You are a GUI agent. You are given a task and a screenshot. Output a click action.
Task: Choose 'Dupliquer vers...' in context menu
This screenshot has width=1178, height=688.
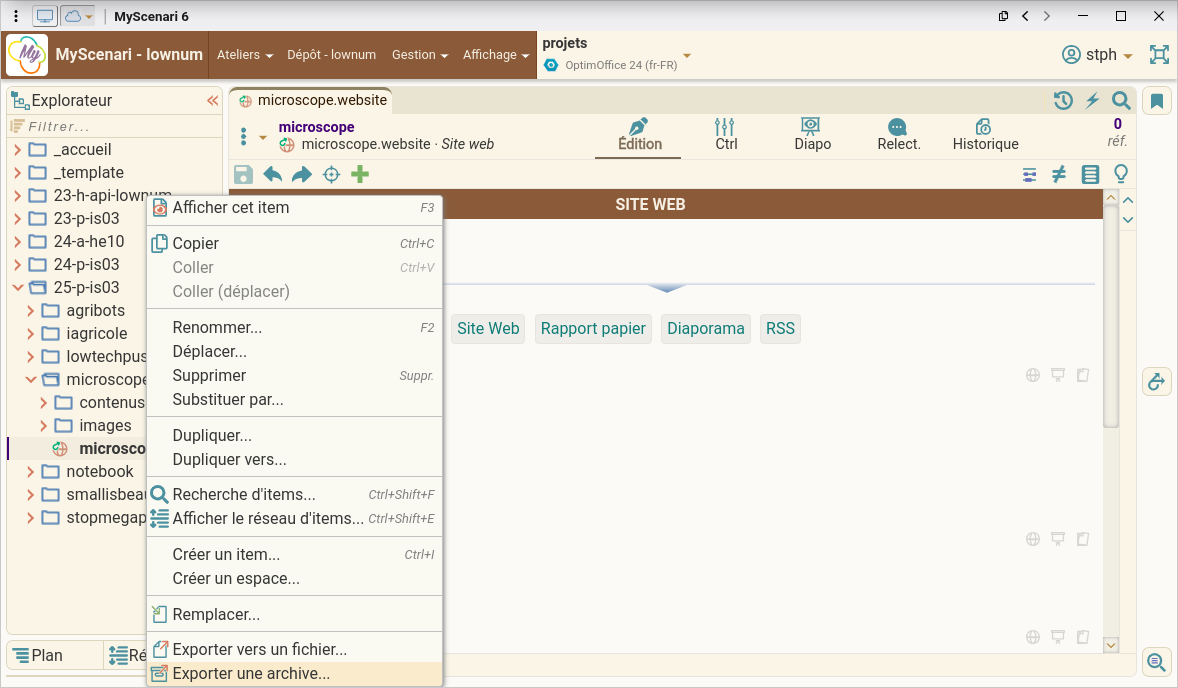coord(229,460)
